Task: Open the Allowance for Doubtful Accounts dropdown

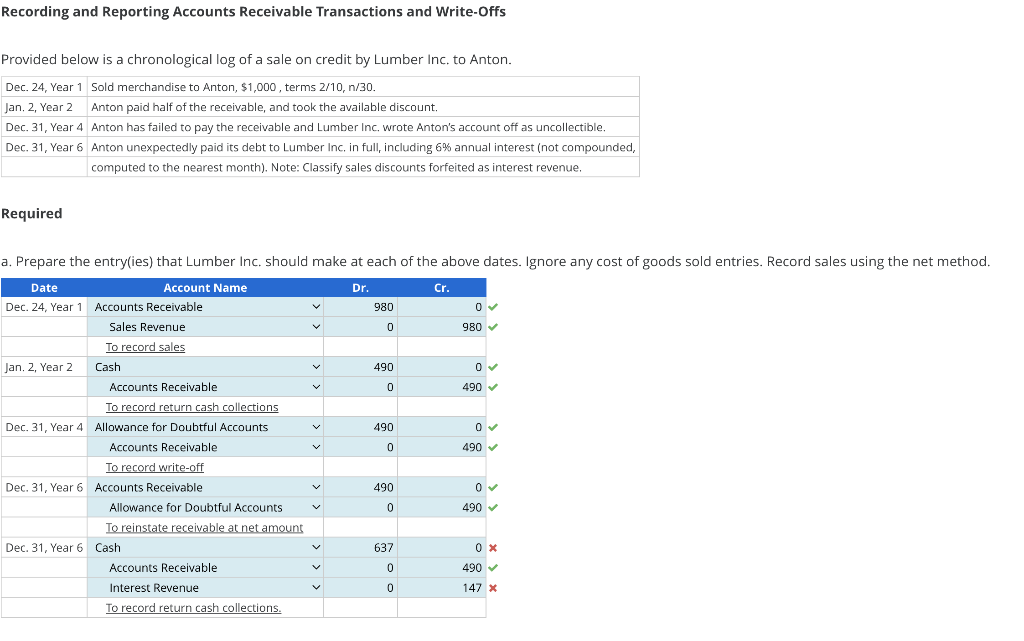Action: click(x=316, y=427)
